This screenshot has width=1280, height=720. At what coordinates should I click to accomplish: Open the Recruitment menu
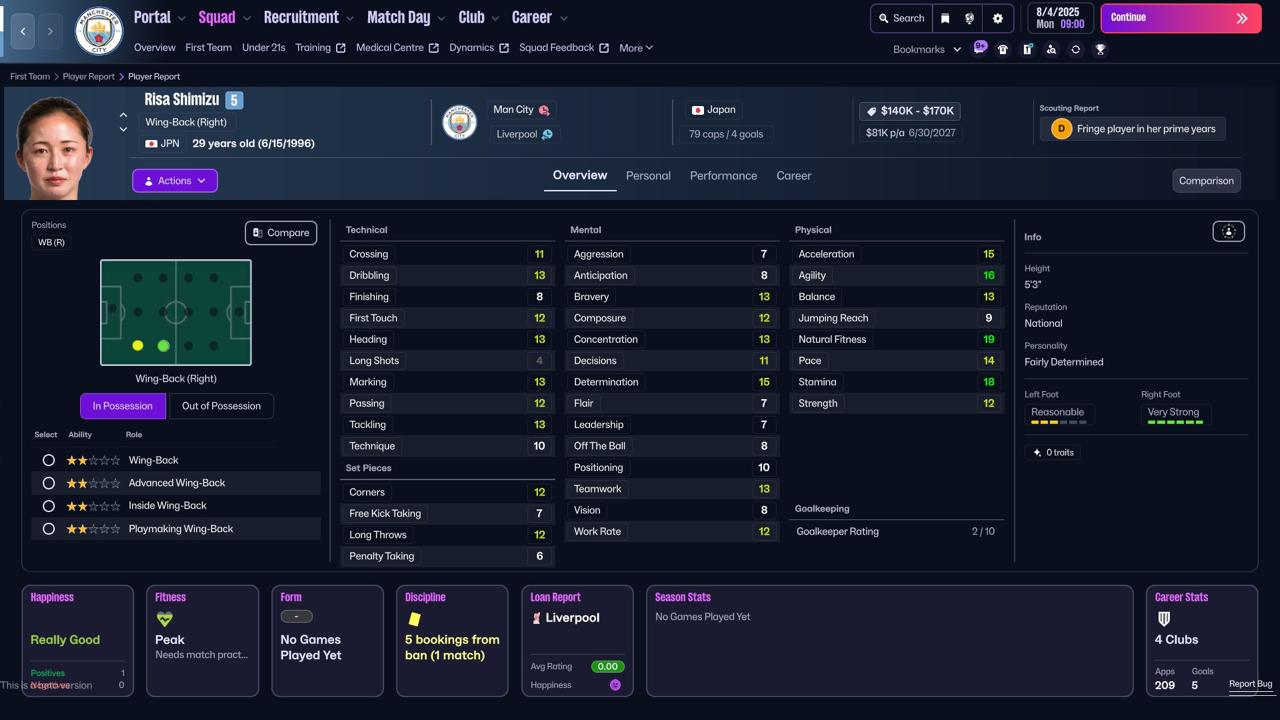tap(308, 18)
